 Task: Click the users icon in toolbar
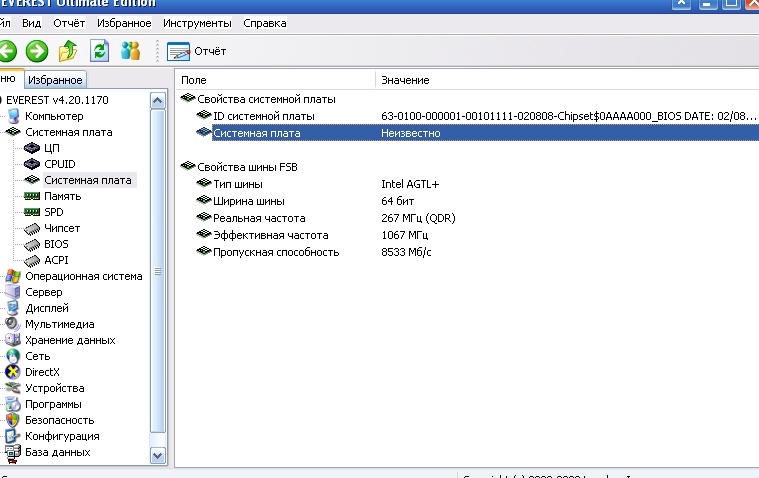click(x=131, y=51)
